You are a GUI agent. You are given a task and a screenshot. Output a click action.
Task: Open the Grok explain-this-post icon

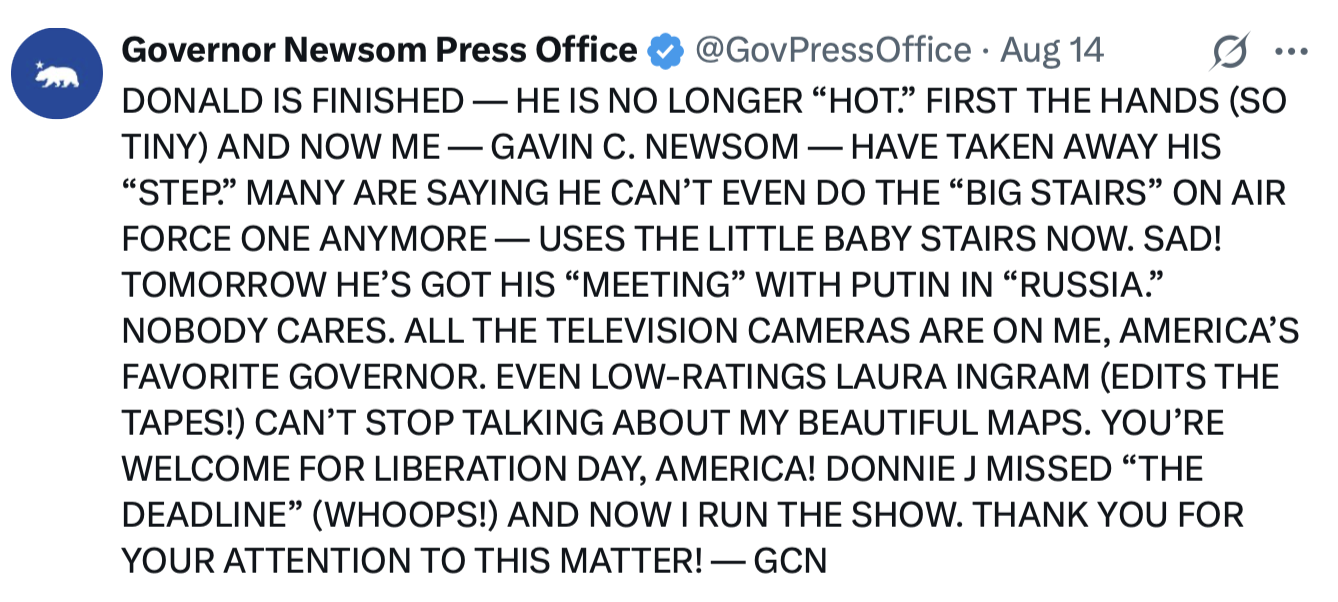(1229, 50)
